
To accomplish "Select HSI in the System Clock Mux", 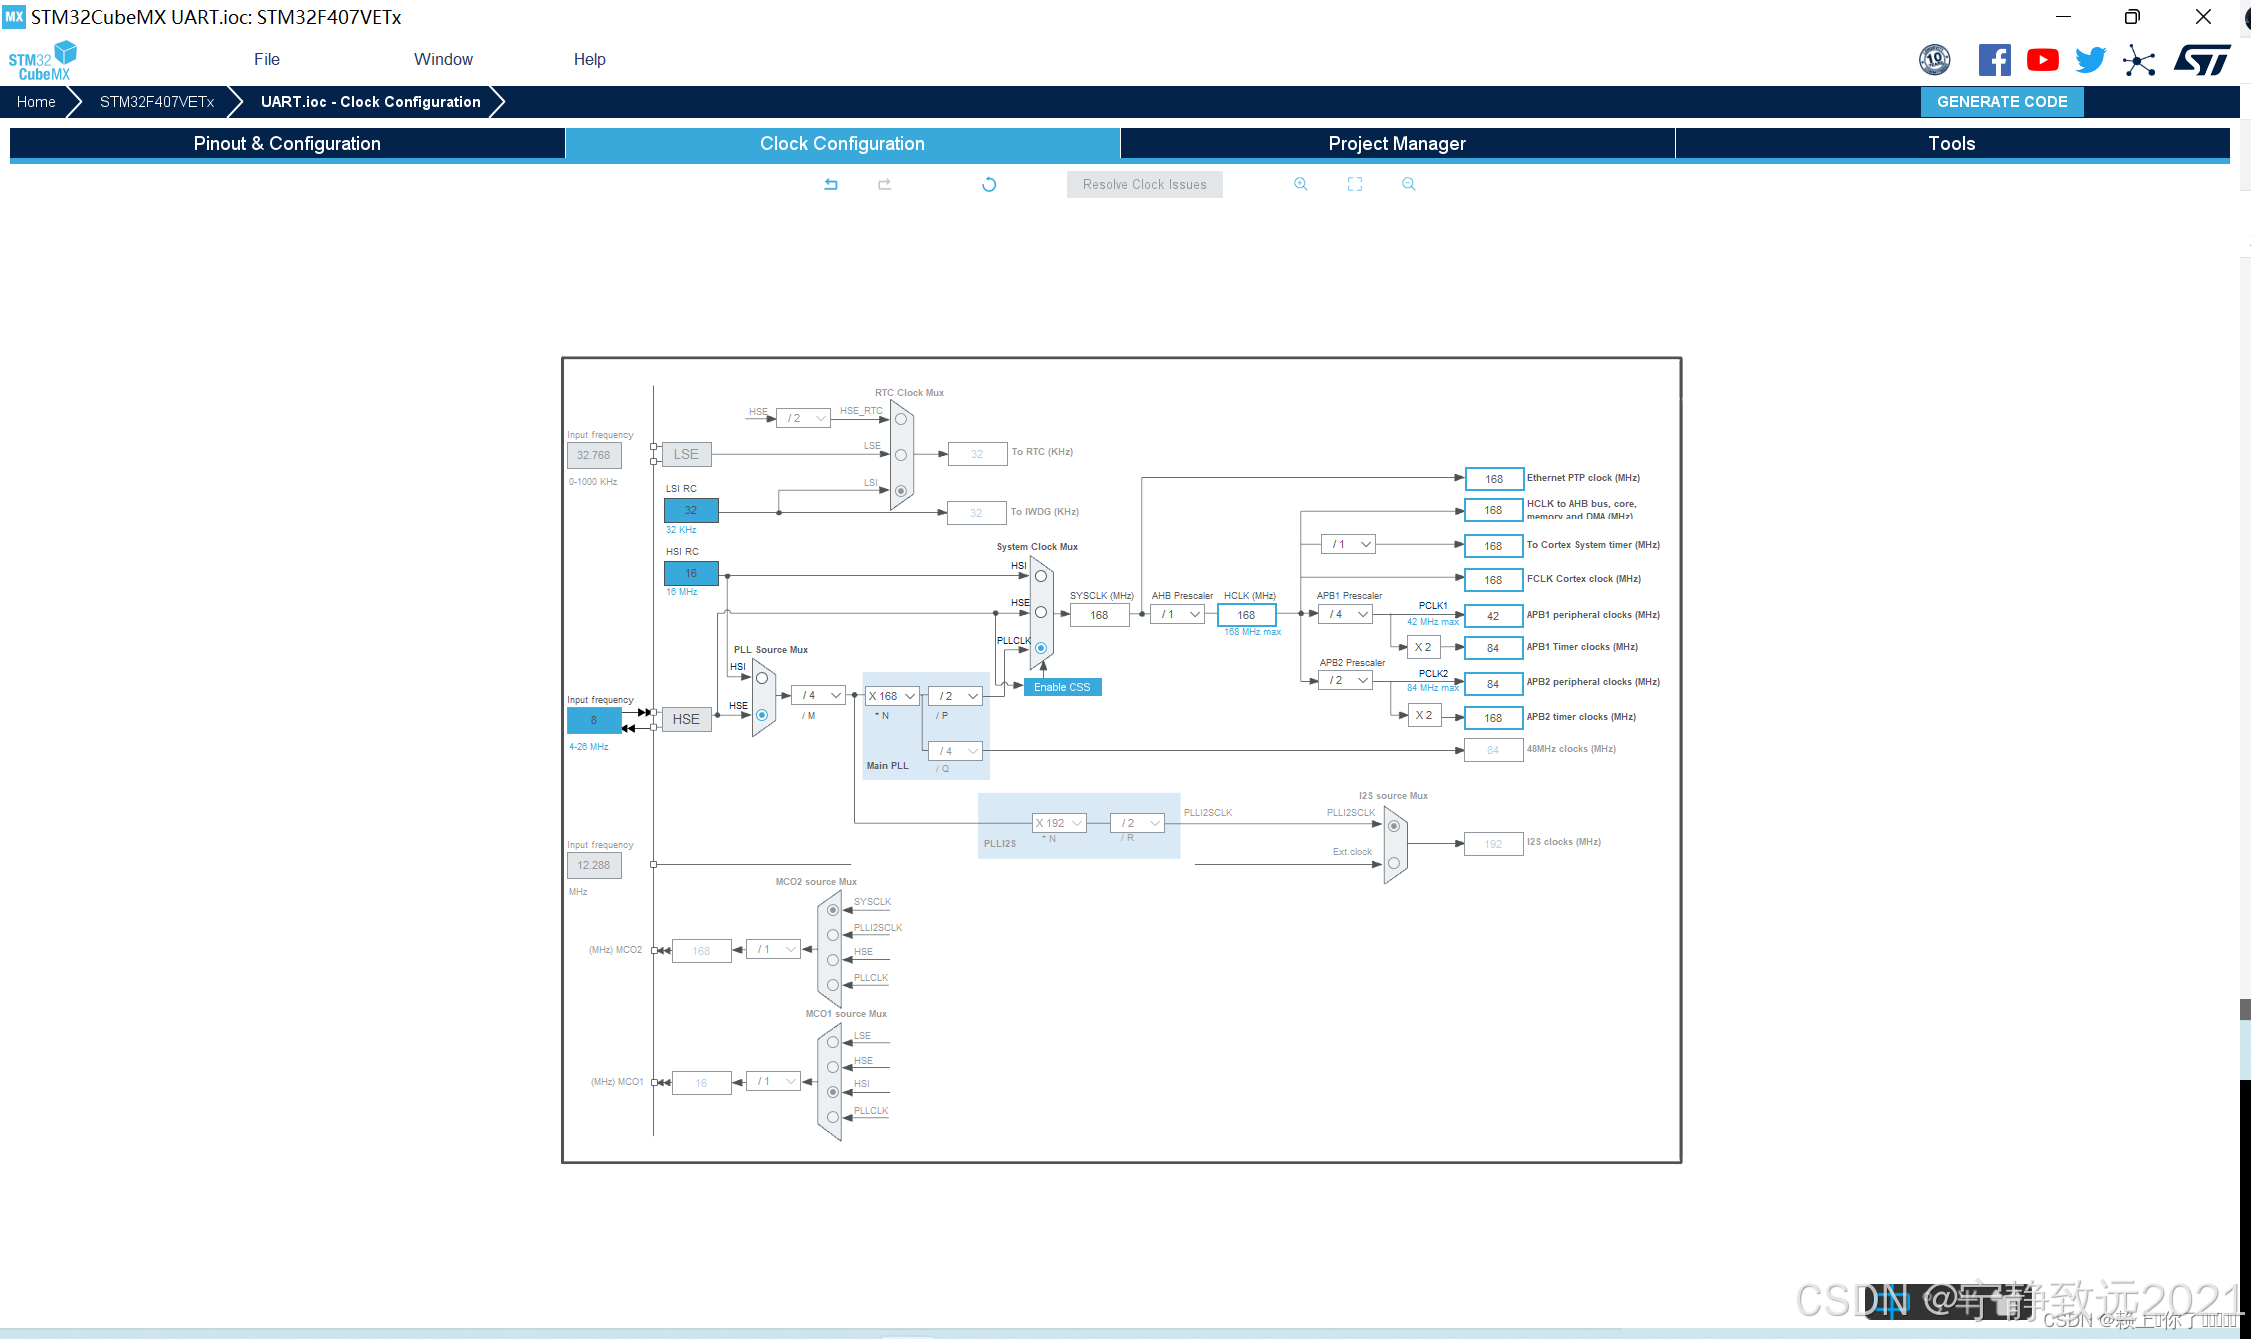I will point(1041,576).
